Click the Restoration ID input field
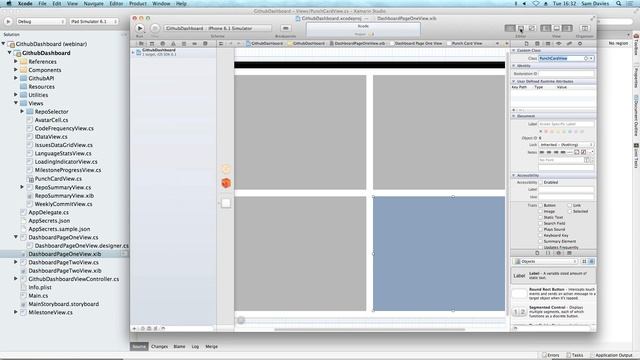 (566, 74)
